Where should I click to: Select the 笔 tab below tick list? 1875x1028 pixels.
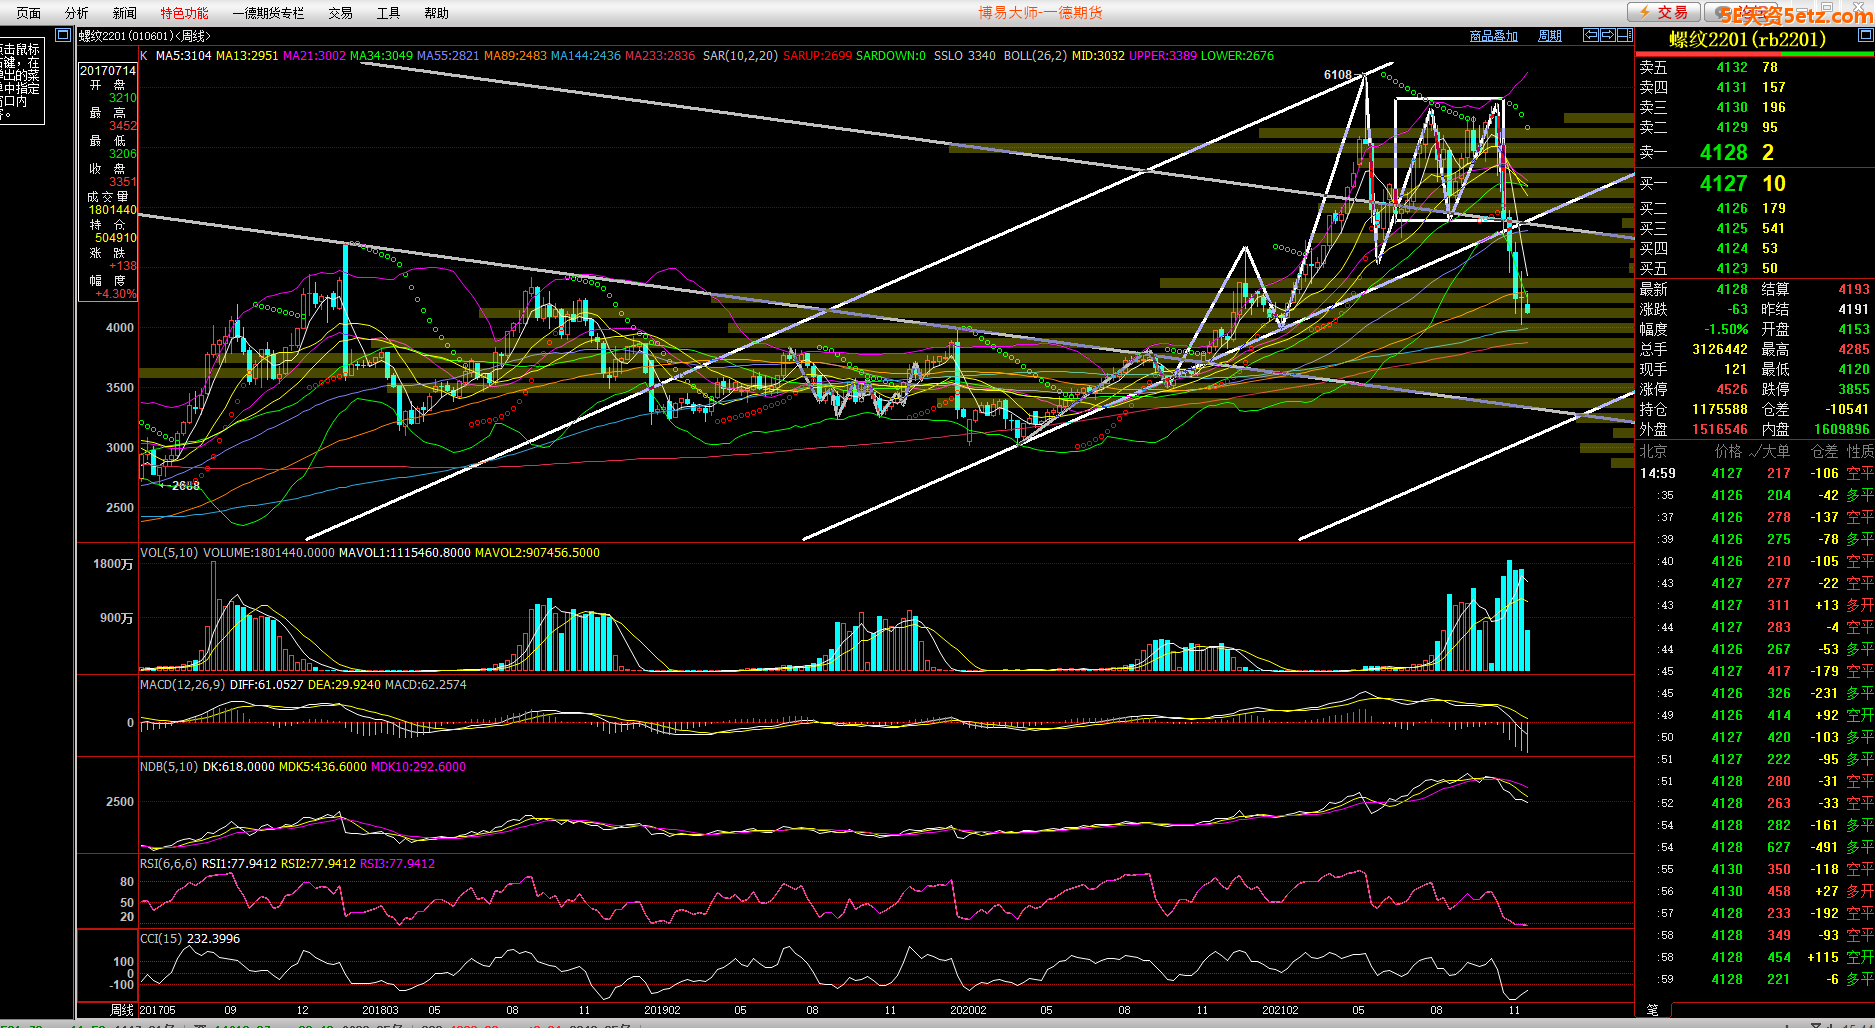pyautogui.click(x=1652, y=1010)
